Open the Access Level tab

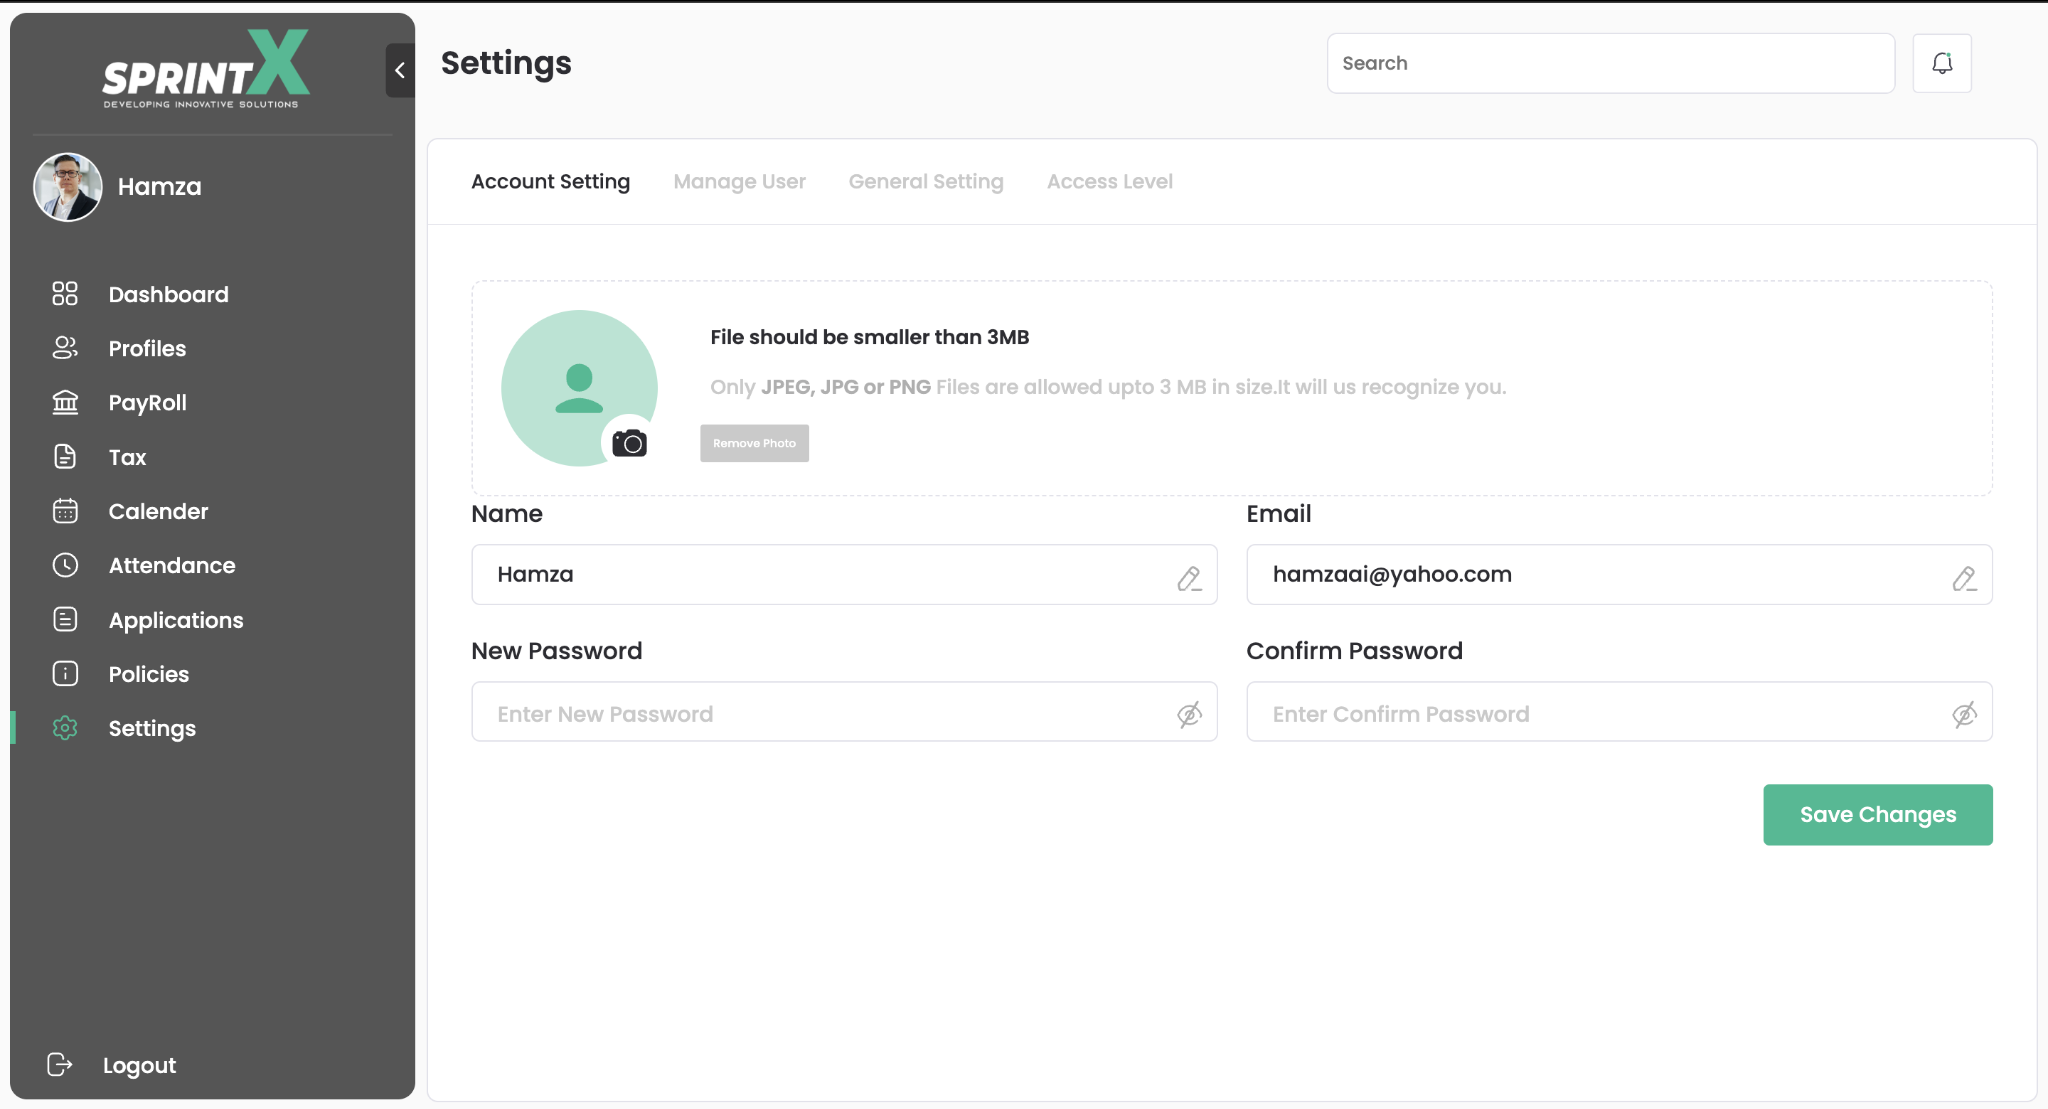pos(1109,181)
